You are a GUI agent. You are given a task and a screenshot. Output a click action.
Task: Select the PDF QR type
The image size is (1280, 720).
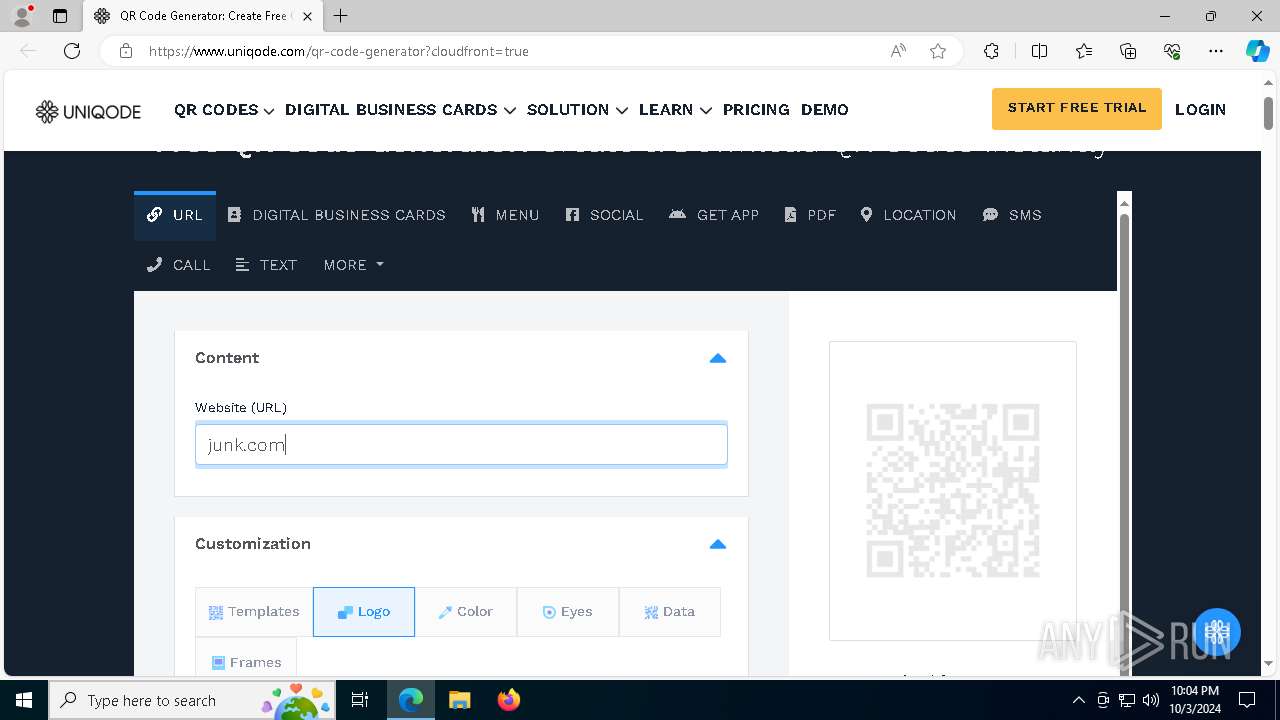point(810,215)
